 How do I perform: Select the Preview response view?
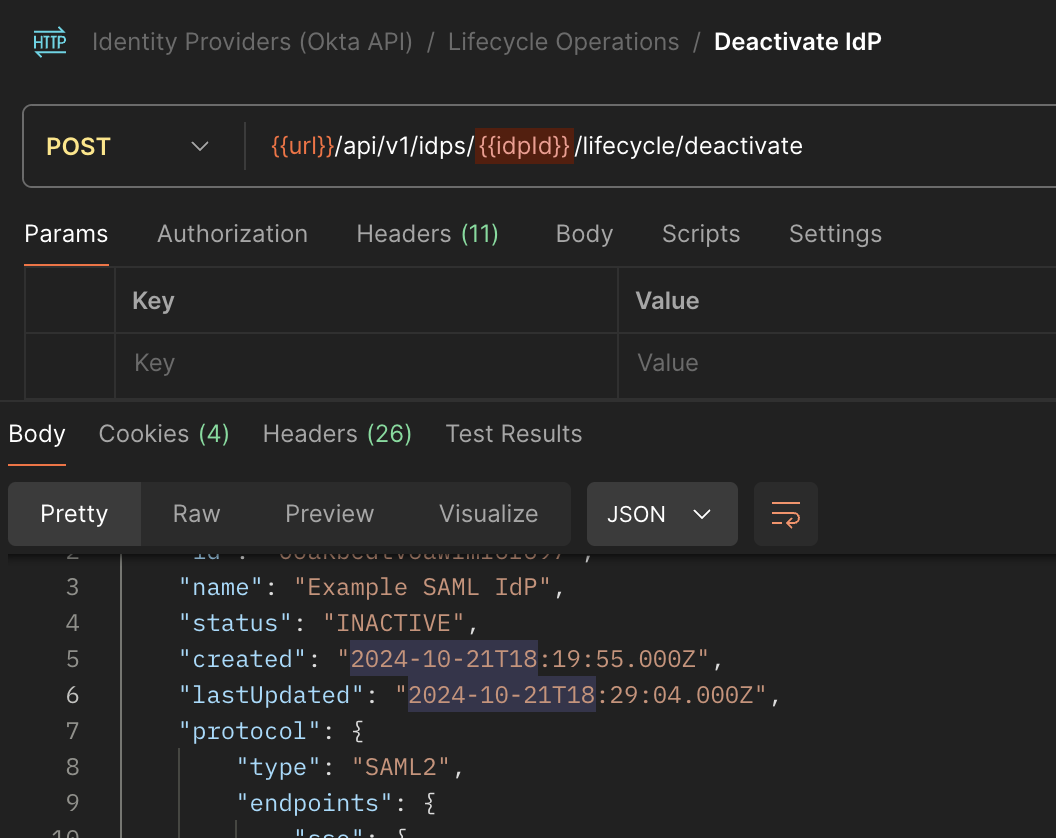point(329,514)
